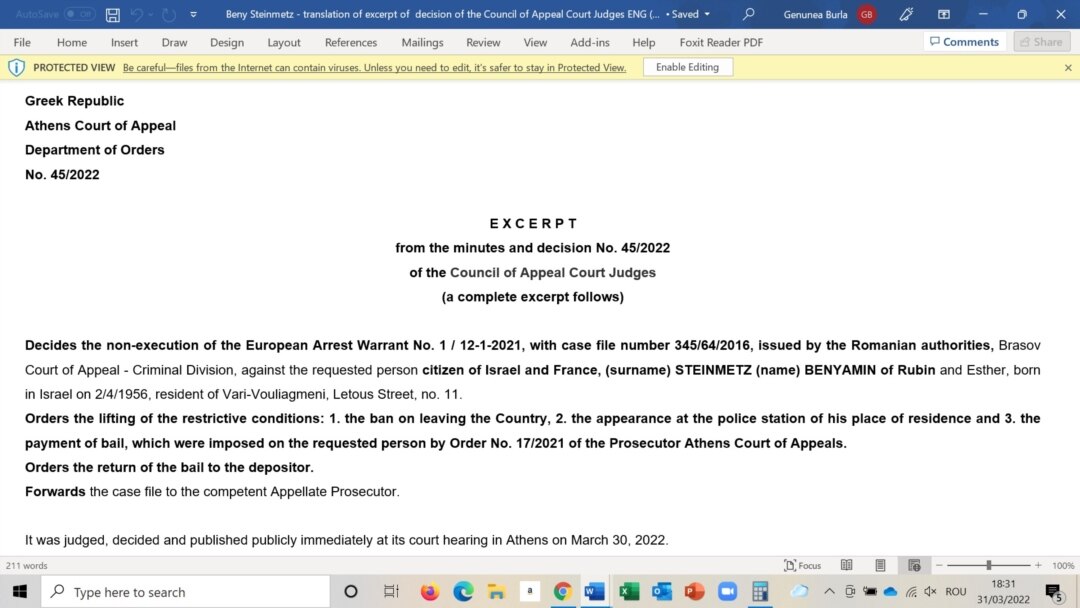
Task: Switch to Web Layout view icon
Action: (x=914, y=565)
